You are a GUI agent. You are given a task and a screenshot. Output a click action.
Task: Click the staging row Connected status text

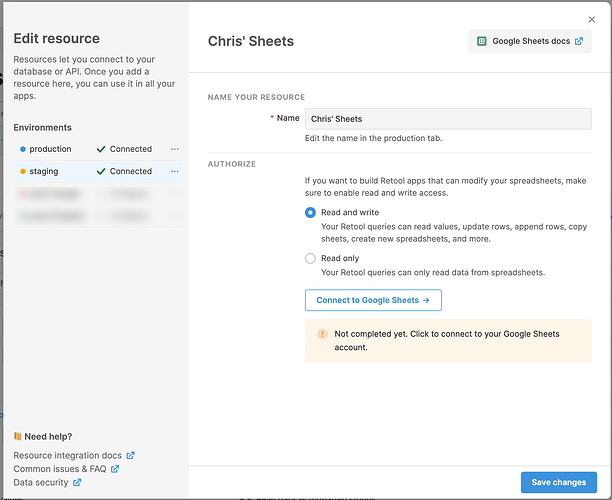[131, 171]
